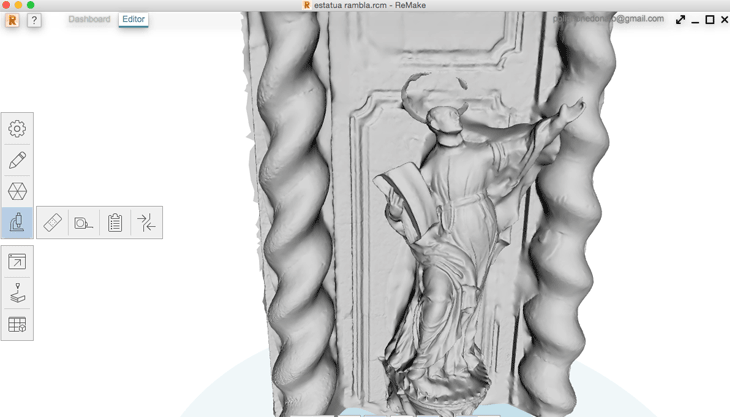Pick the tape measure scale tool
The width and height of the screenshot is (730, 417).
[x=83, y=223]
